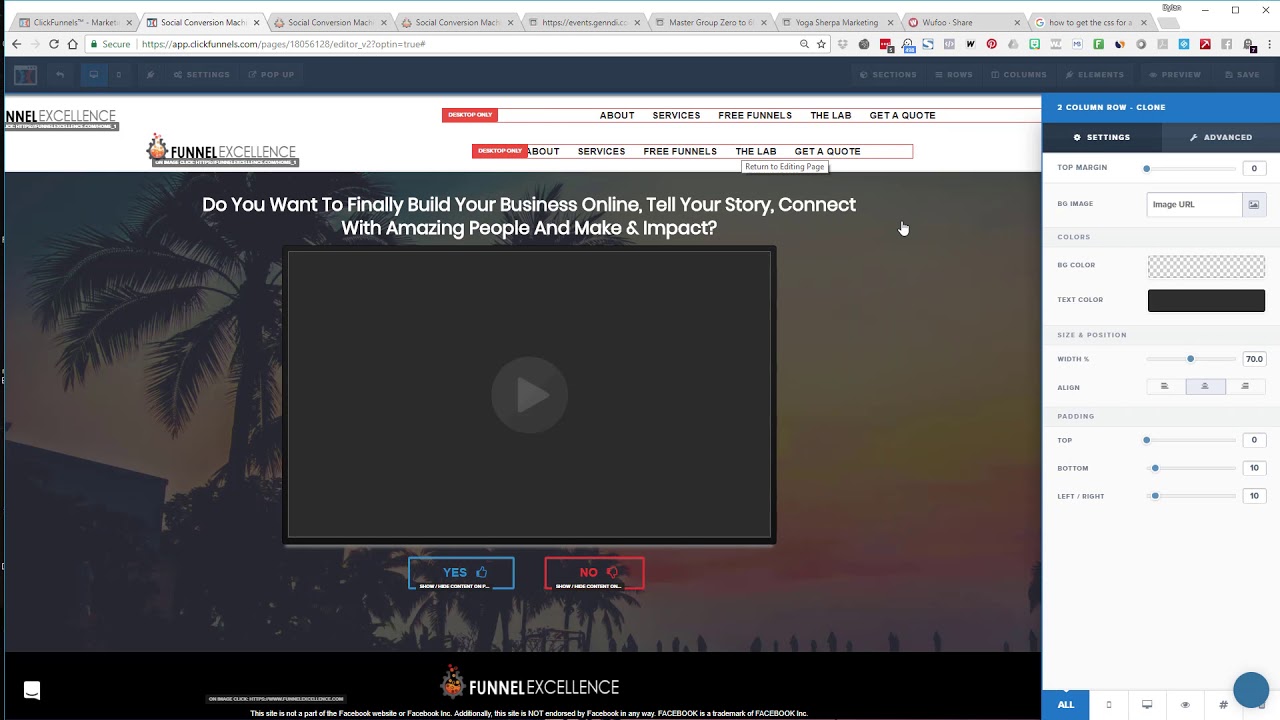Click the Funnel Excellence footer logo
The image size is (1280, 720).
tap(530, 684)
